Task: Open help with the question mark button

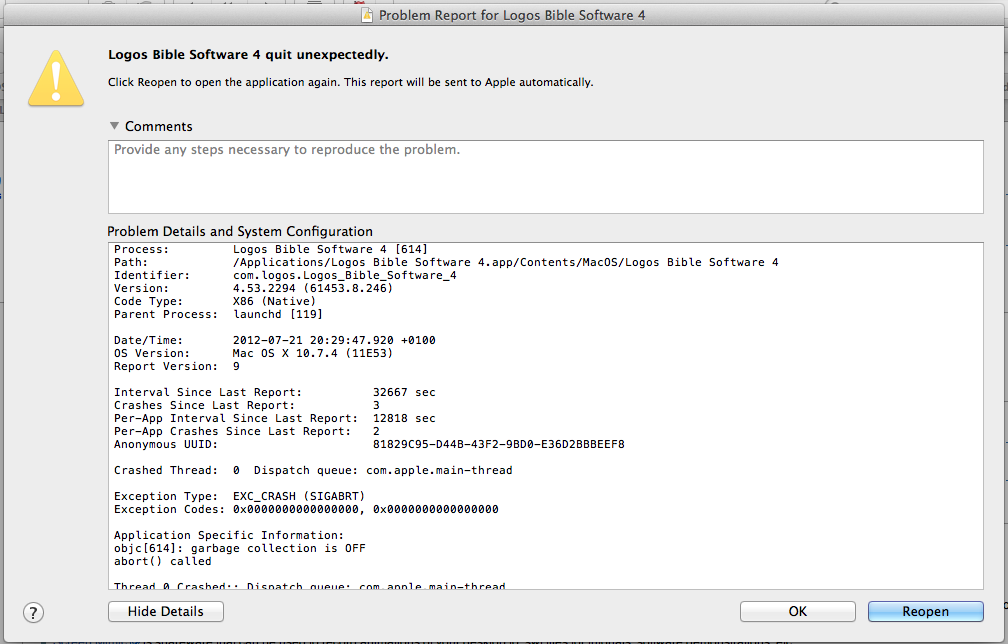Action: (33, 613)
